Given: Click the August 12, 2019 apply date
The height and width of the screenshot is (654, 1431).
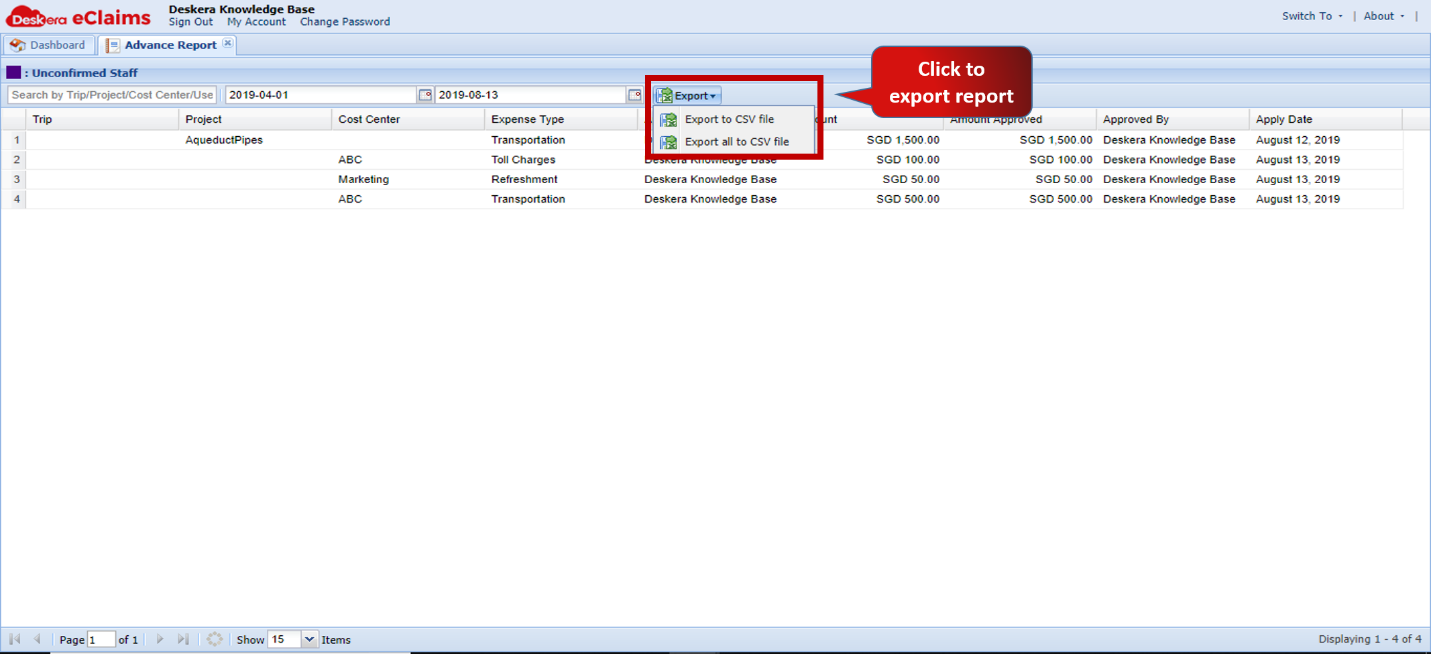Looking at the screenshot, I should coord(1298,140).
